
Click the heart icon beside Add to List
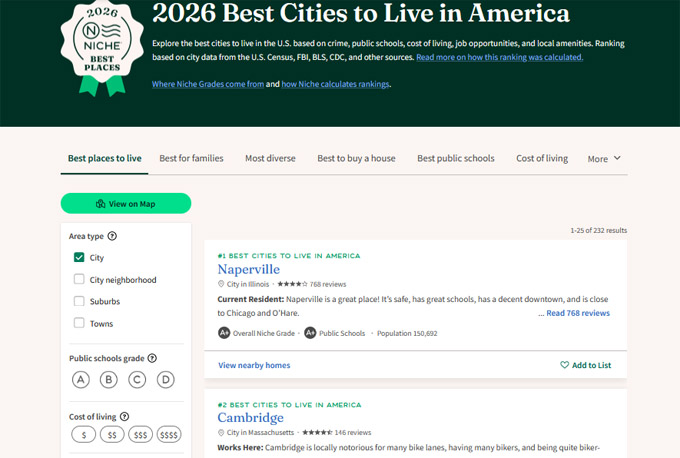click(564, 366)
